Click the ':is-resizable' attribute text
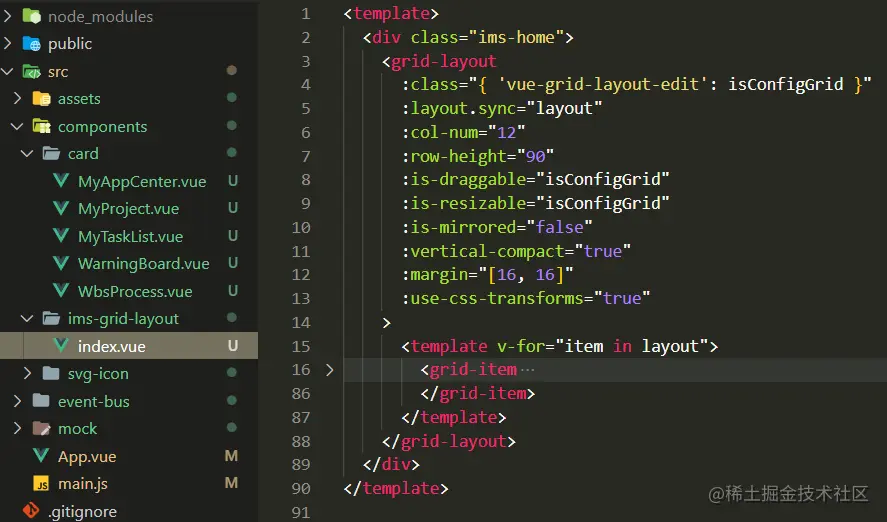Image resolution: width=887 pixels, height=522 pixels. tap(464, 204)
